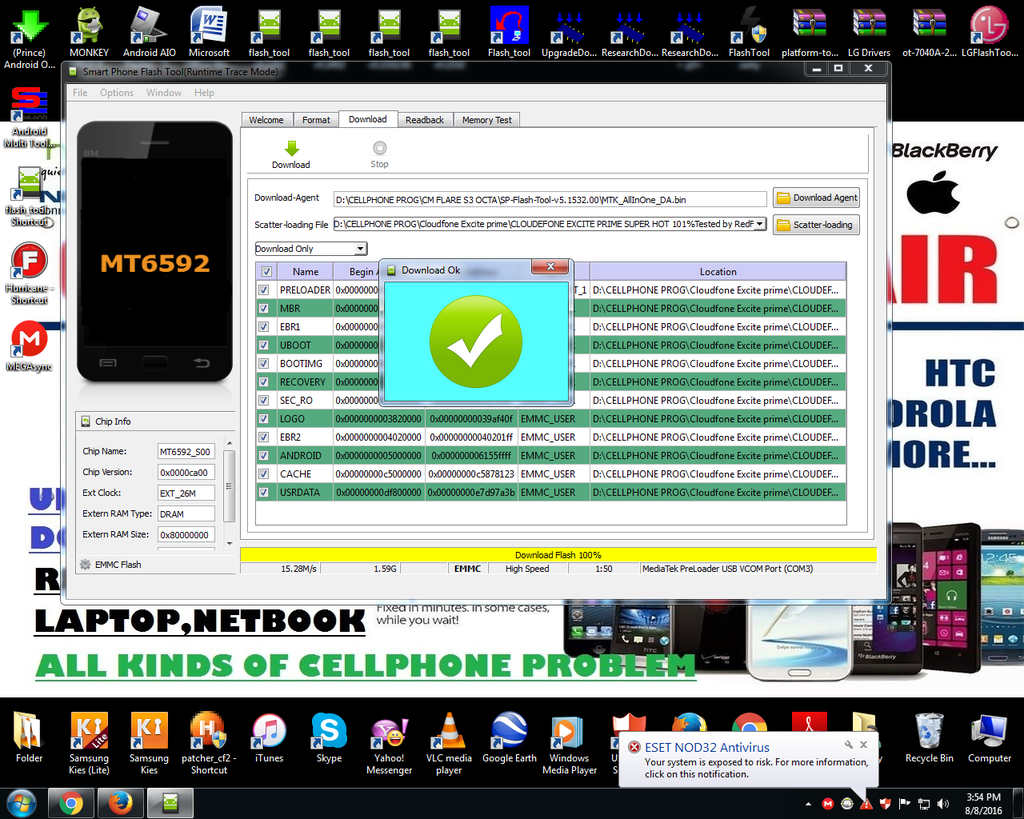Open the platform-to... archive icon
The height and width of the screenshot is (819, 1024).
pyautogui.click(x=810, y=31)
